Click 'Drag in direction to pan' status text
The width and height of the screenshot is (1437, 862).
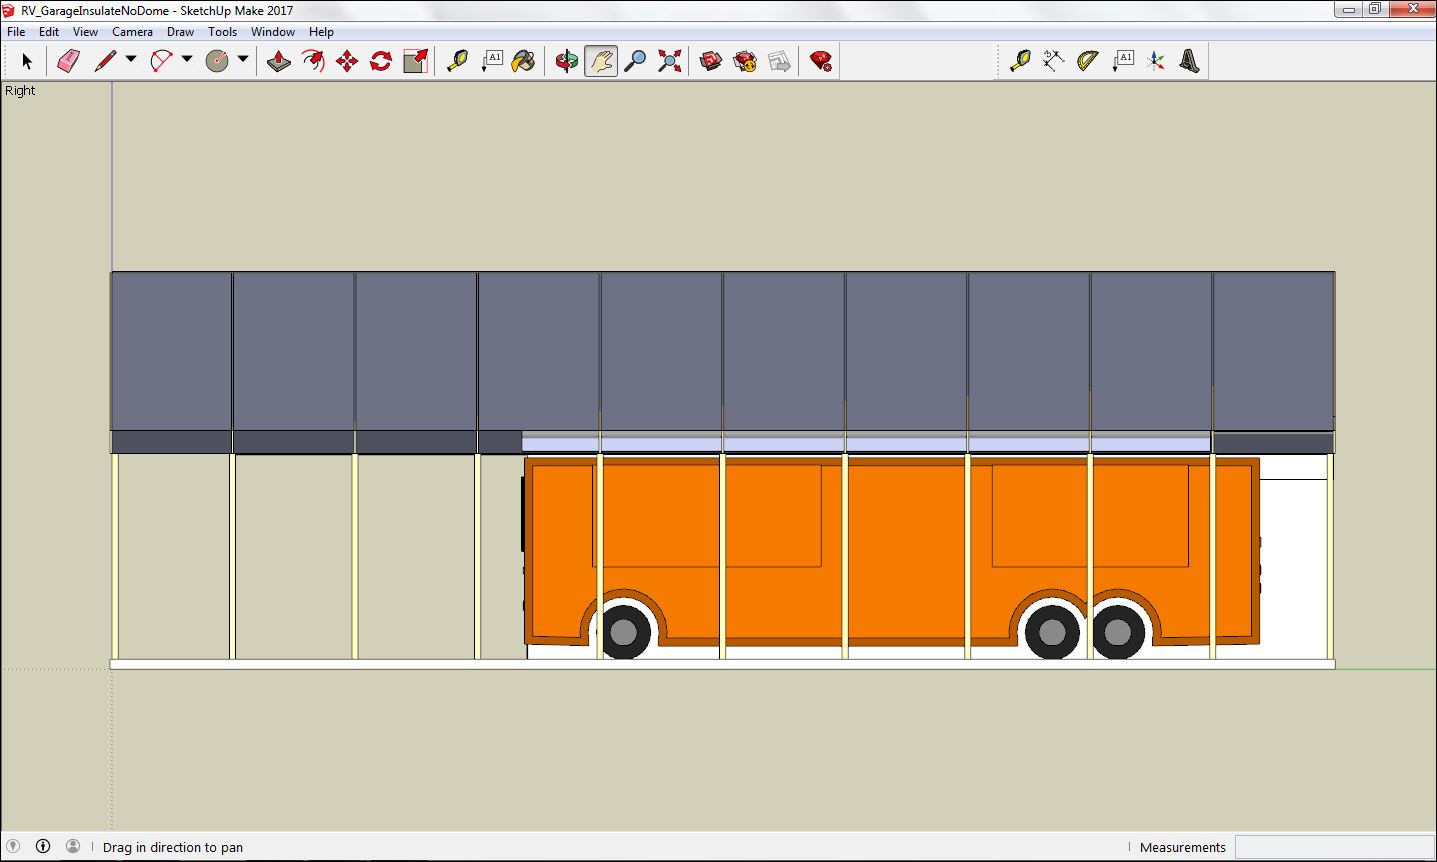(x=173, y=847)
